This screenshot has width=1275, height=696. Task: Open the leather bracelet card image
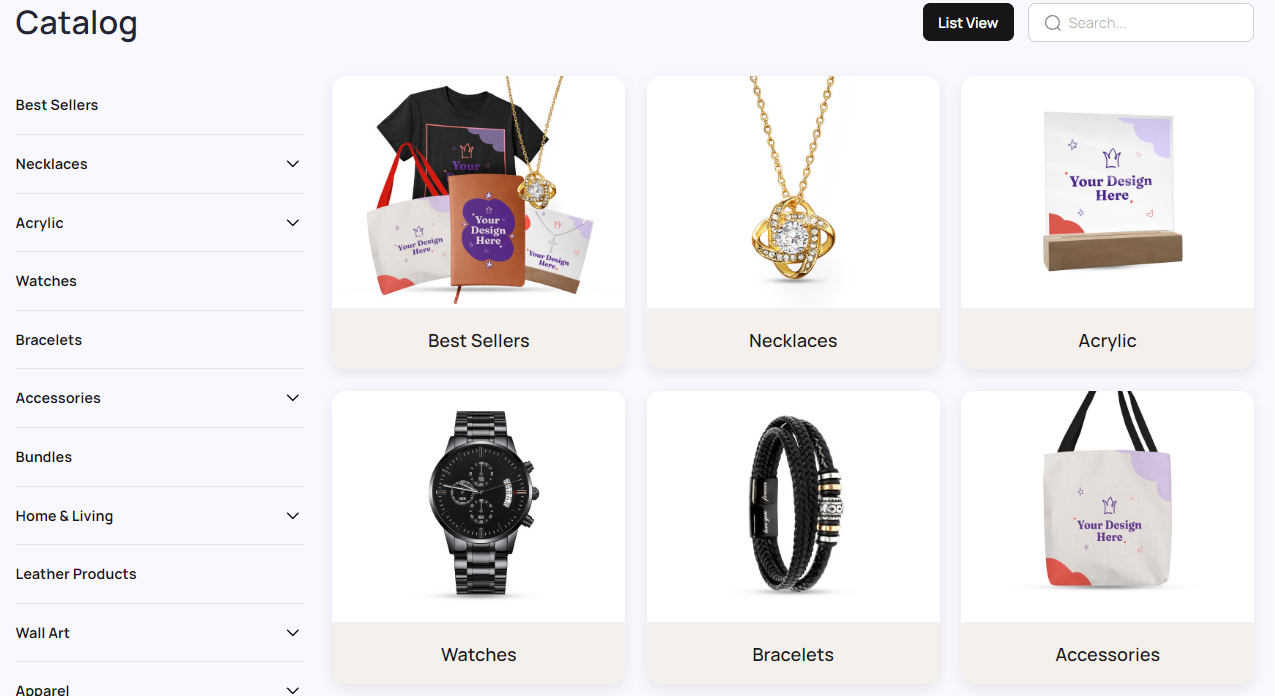[x=793, y=506]
